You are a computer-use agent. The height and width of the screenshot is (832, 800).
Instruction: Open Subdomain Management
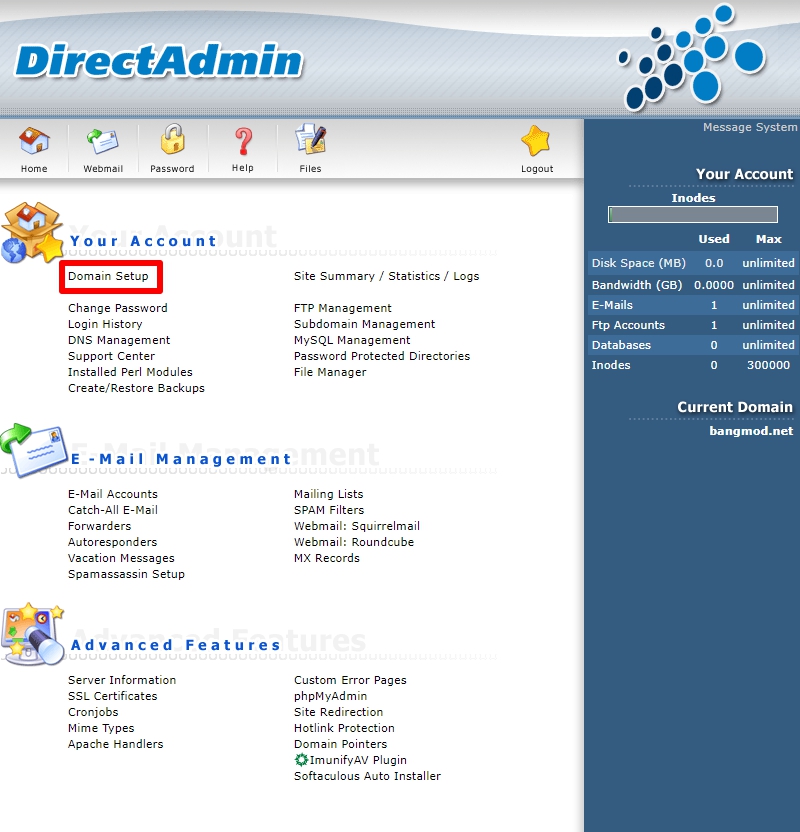(x=364, y=324)
